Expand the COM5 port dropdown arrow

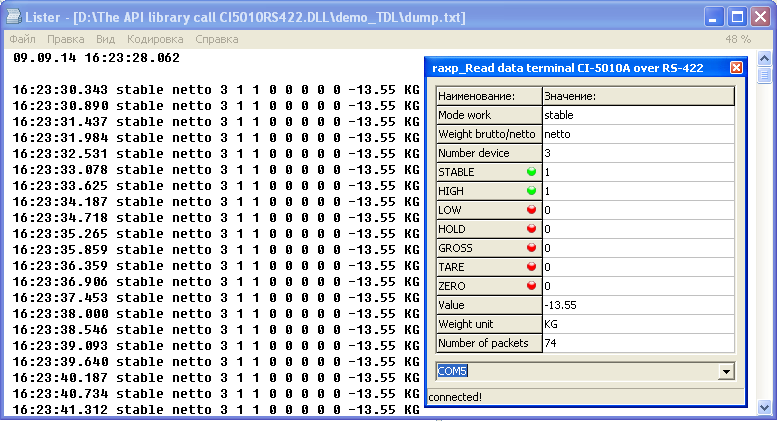click(x=726, y=371)
